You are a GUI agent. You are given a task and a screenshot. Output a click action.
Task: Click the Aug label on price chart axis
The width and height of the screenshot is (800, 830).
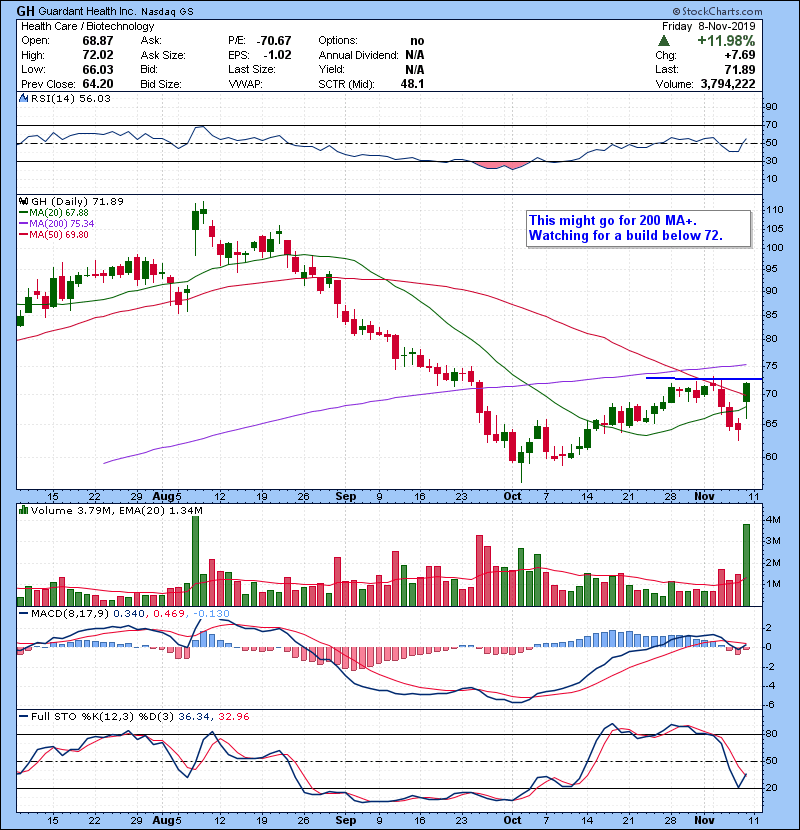(x=165, y=495)
